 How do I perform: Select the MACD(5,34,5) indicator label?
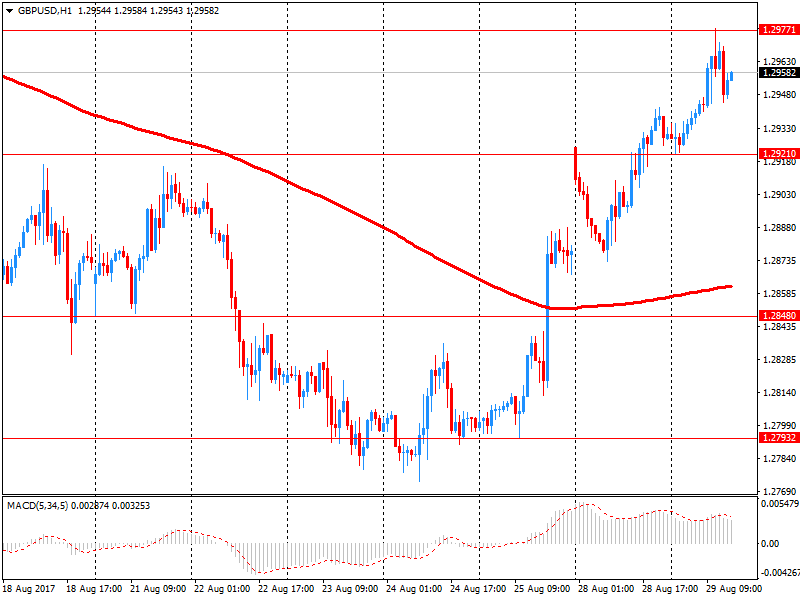point(37,506)
